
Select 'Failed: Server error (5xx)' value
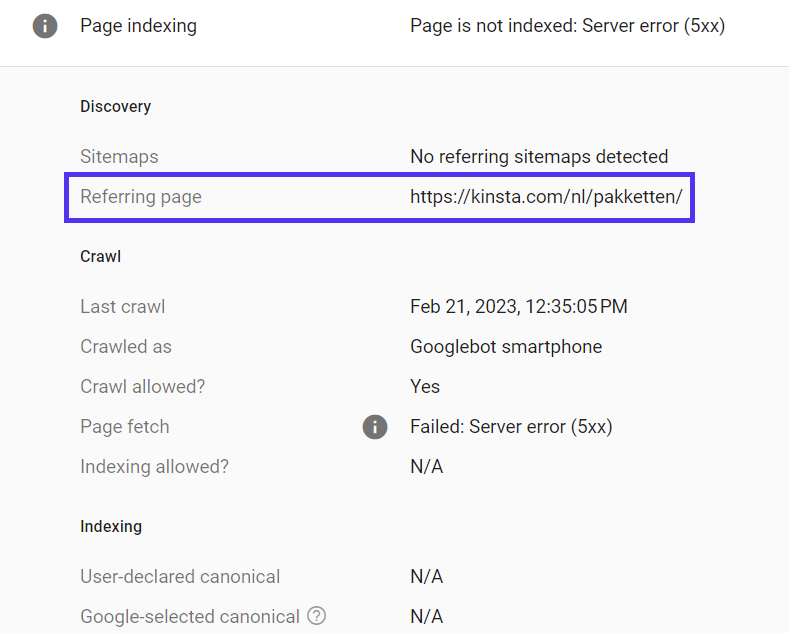(511, 427)
